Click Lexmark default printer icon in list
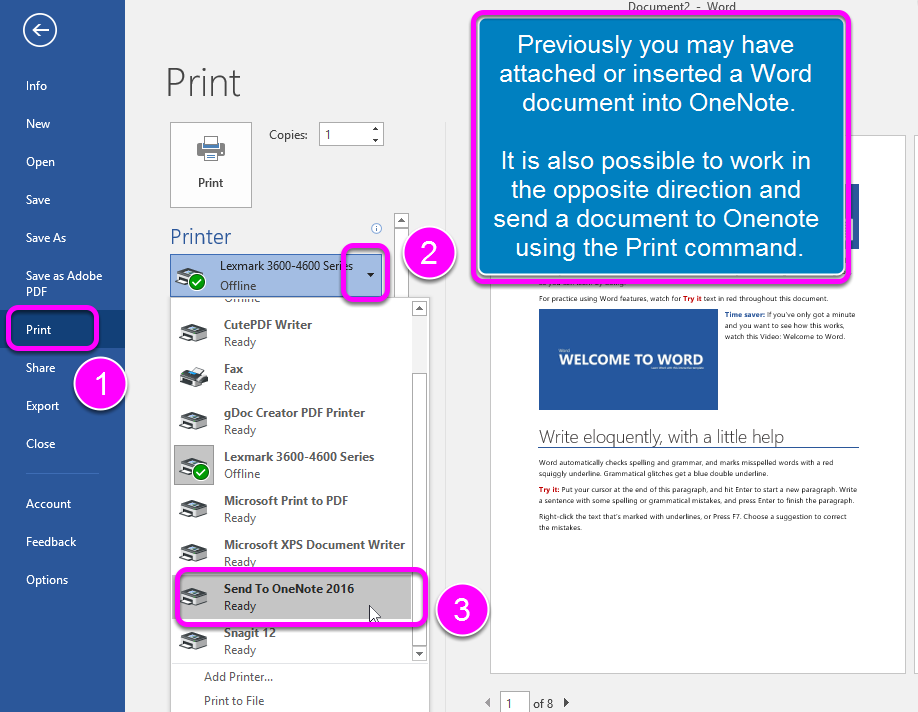The height and width of the screenshot is (712, 918). [x=194, y=465]
